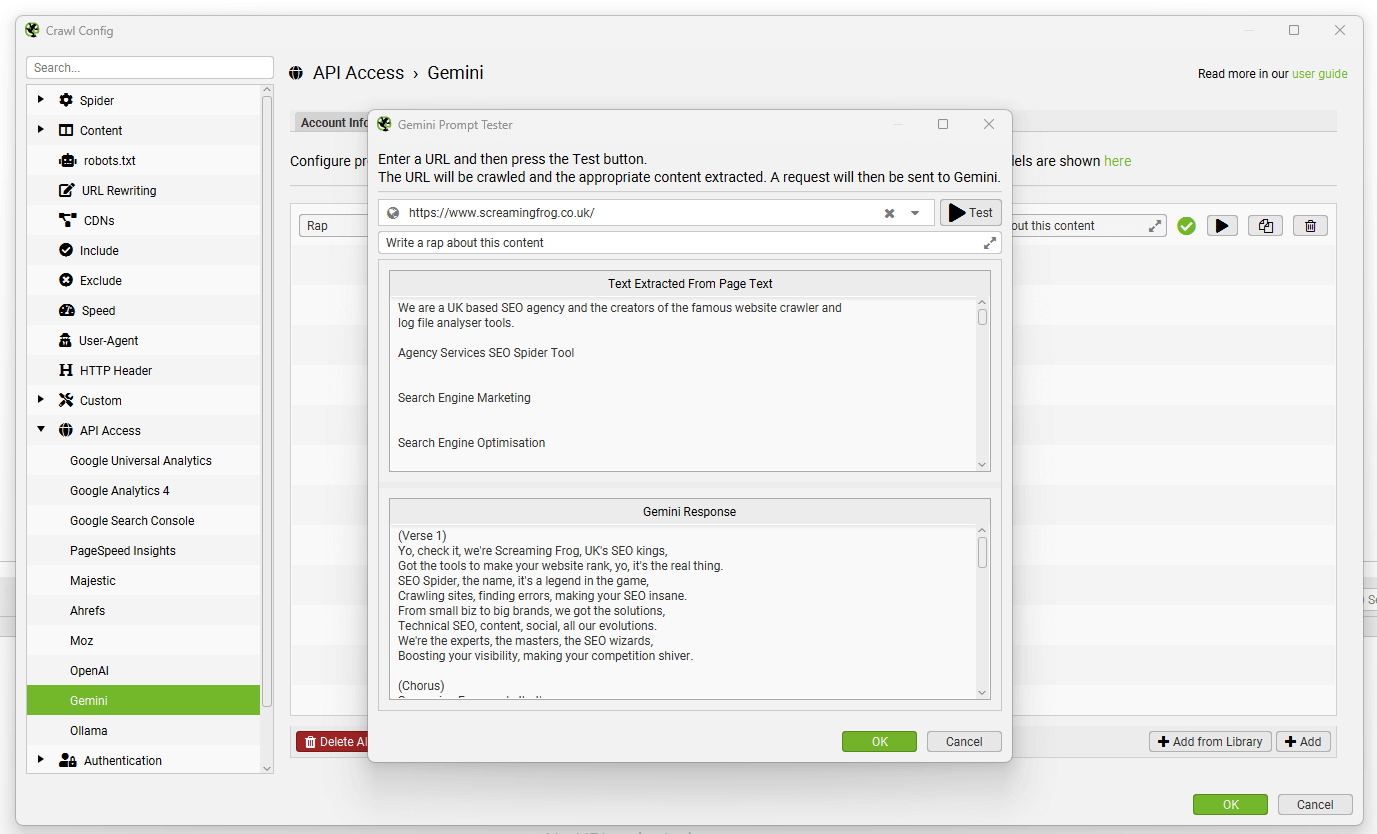Screen dimensions: 1377x834
Task: Click the green checkmark status icon
Action: pyautogui.click(x=1186, y=226)
